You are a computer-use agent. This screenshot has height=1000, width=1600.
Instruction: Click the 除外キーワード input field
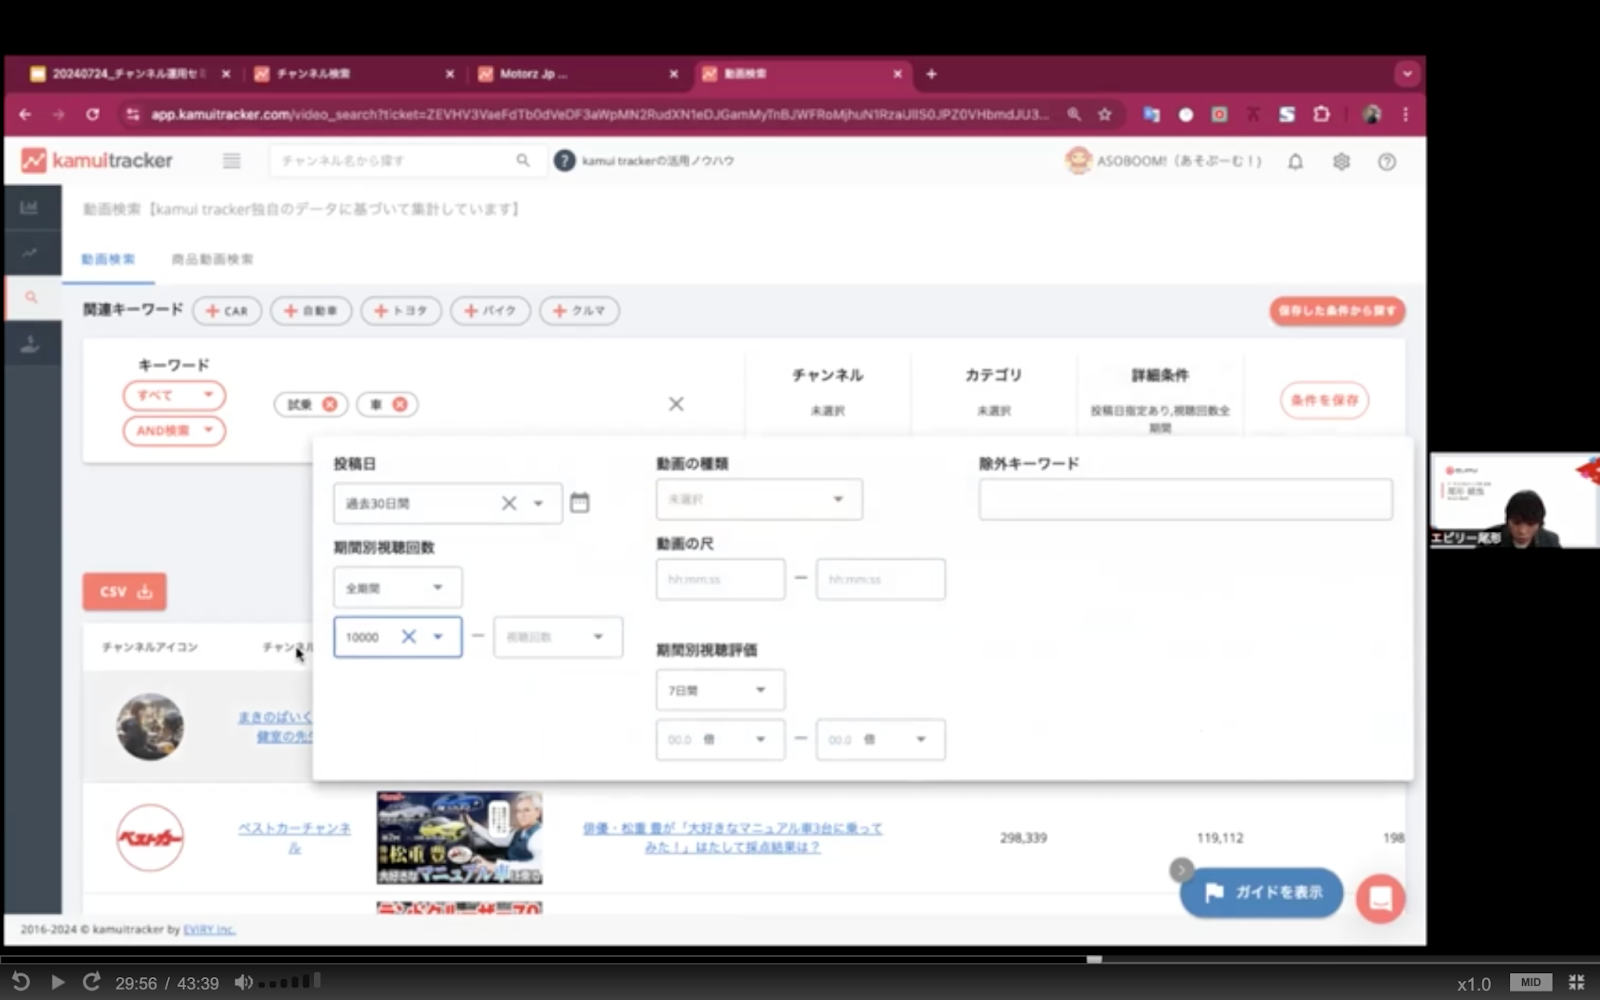[x=1185, y=499]
